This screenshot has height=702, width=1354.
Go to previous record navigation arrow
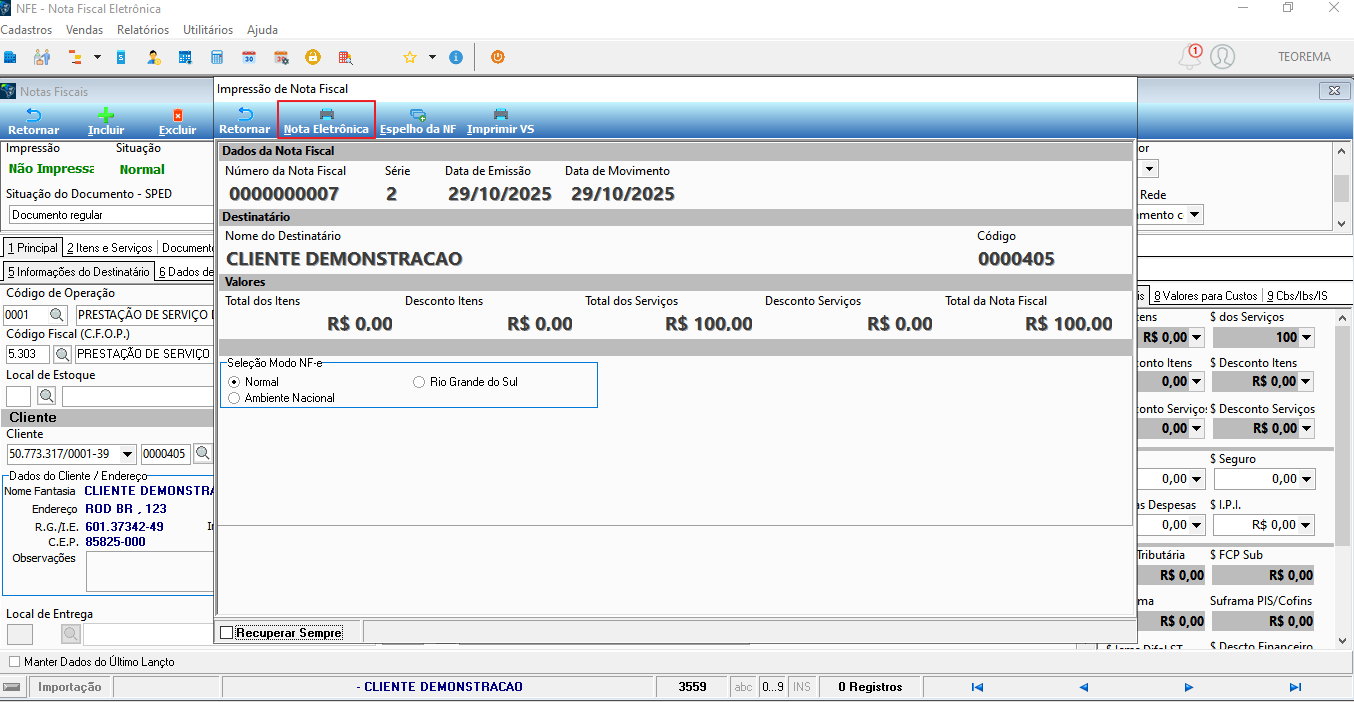click(1083, 687)
